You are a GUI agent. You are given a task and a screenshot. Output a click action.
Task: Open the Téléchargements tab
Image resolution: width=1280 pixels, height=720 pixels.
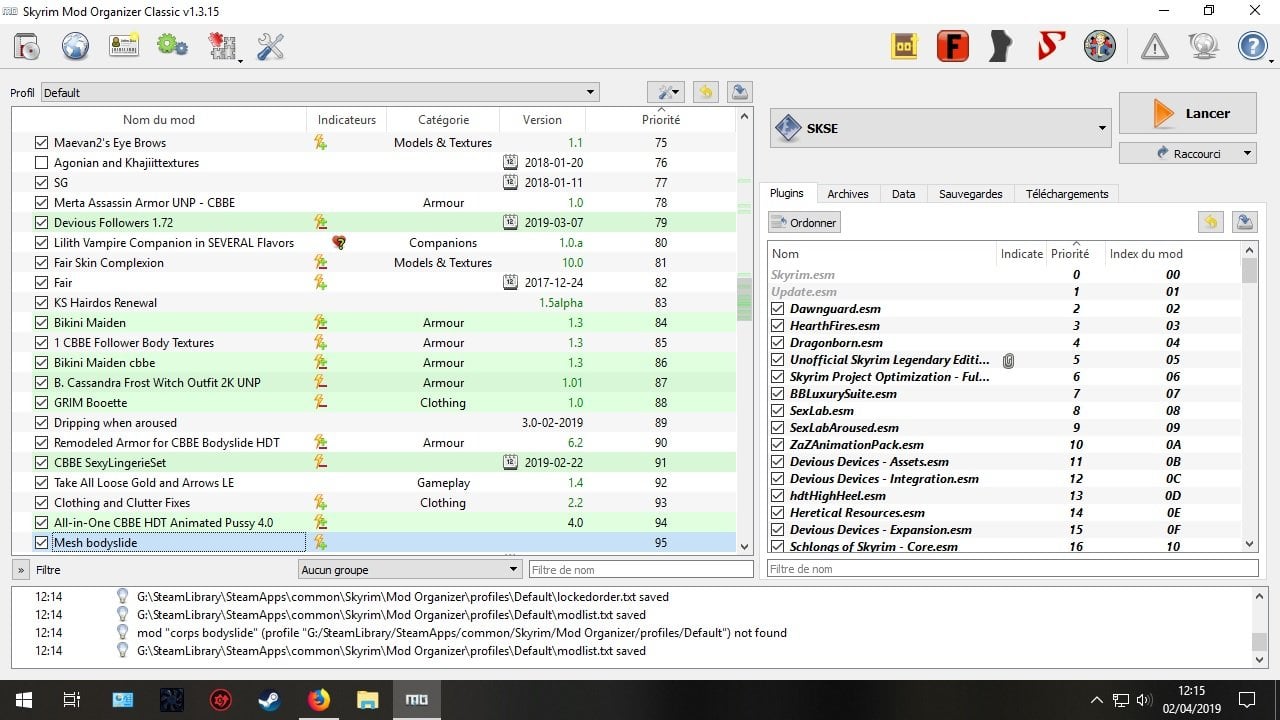tap(1067, 194)
